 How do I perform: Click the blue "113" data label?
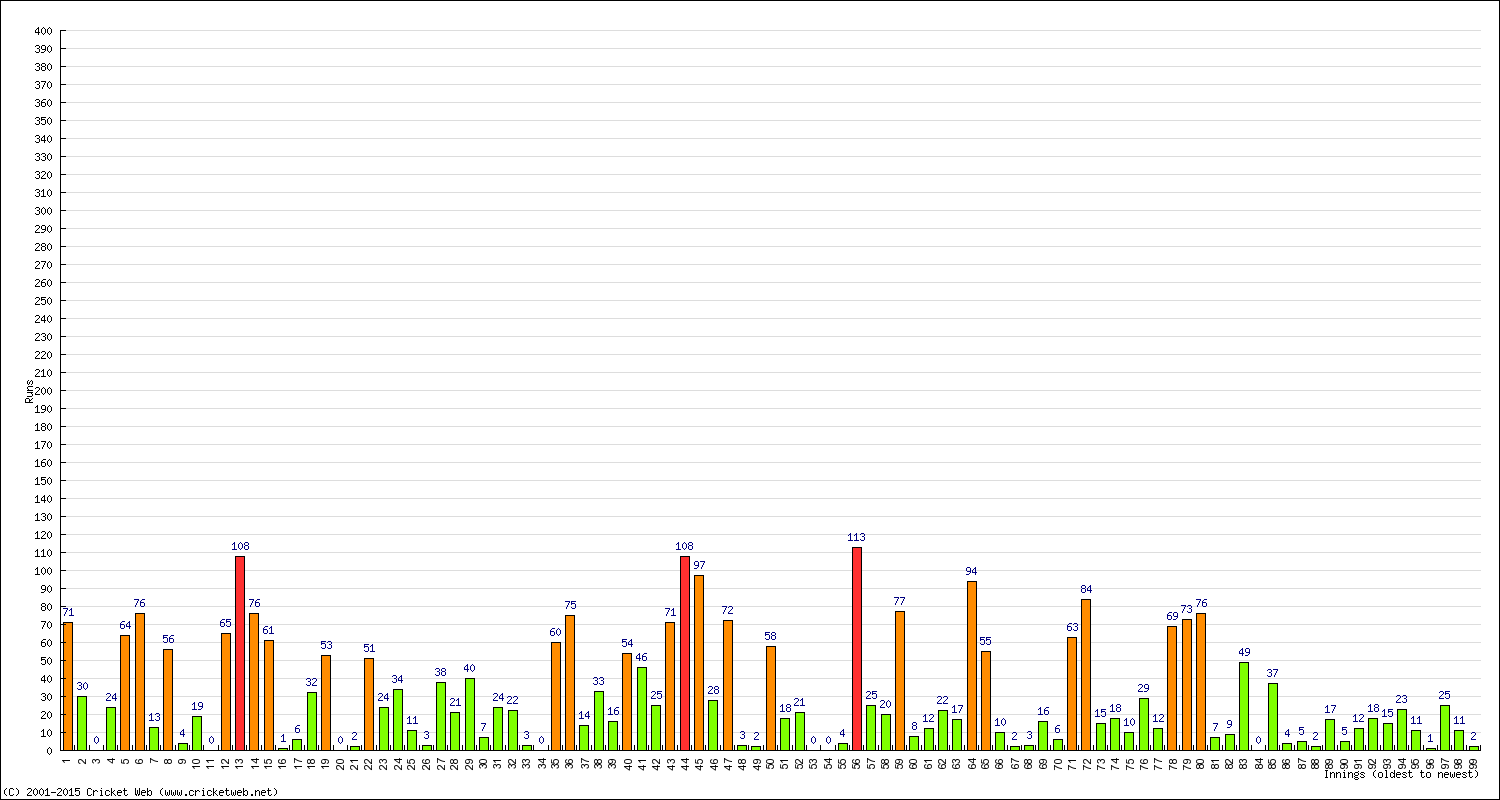click(857, 538)
